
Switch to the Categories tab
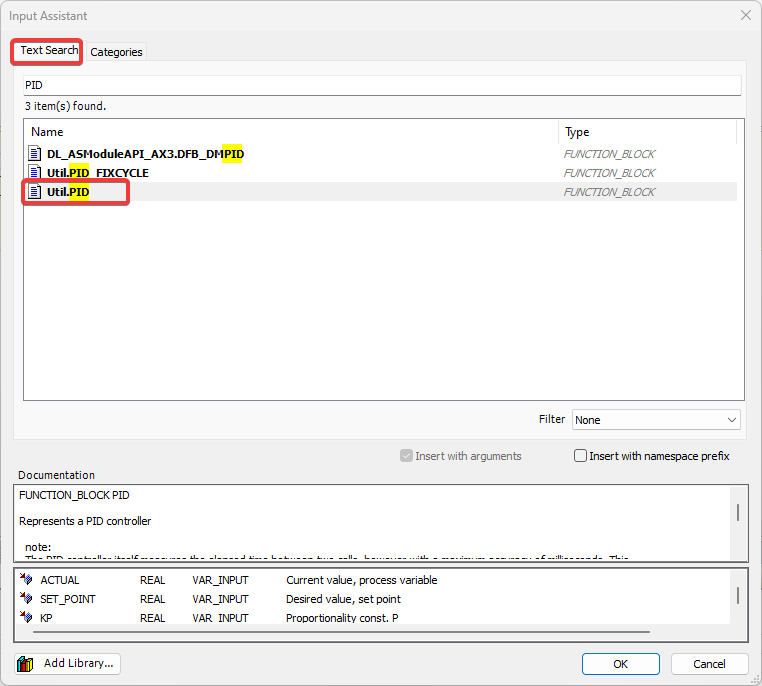pyautogui.click(x=117, y=52)
